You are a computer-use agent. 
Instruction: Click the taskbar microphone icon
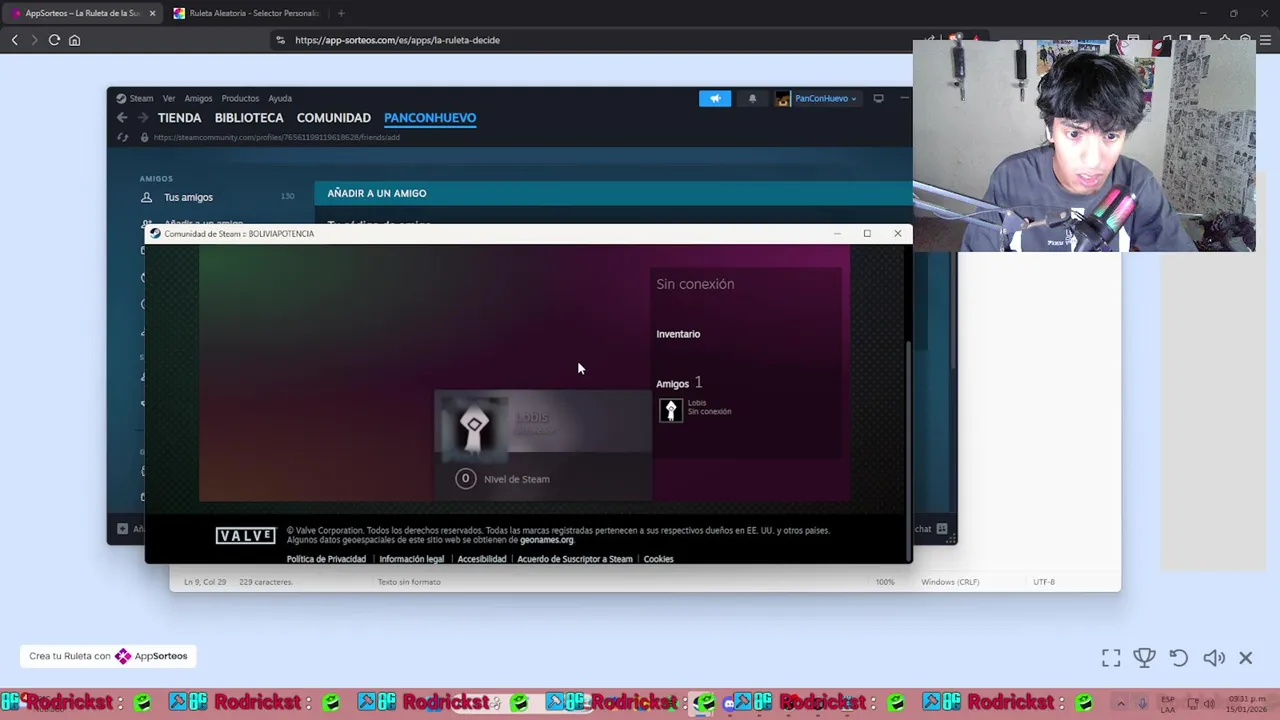(x=1142, y=703)
